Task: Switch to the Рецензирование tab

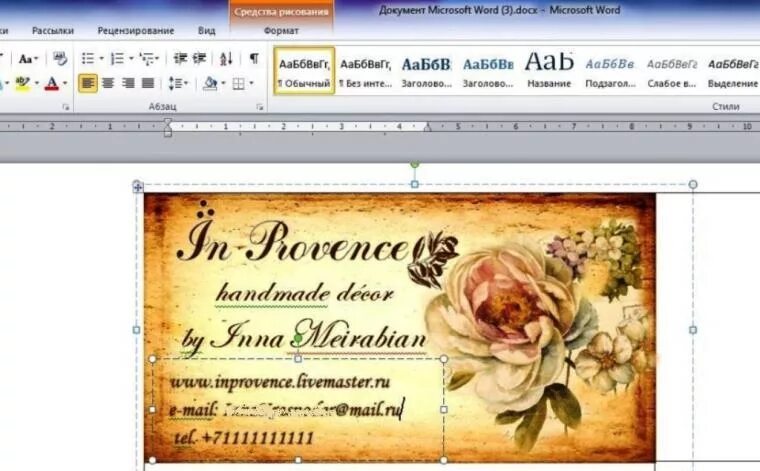Action: 136,31
